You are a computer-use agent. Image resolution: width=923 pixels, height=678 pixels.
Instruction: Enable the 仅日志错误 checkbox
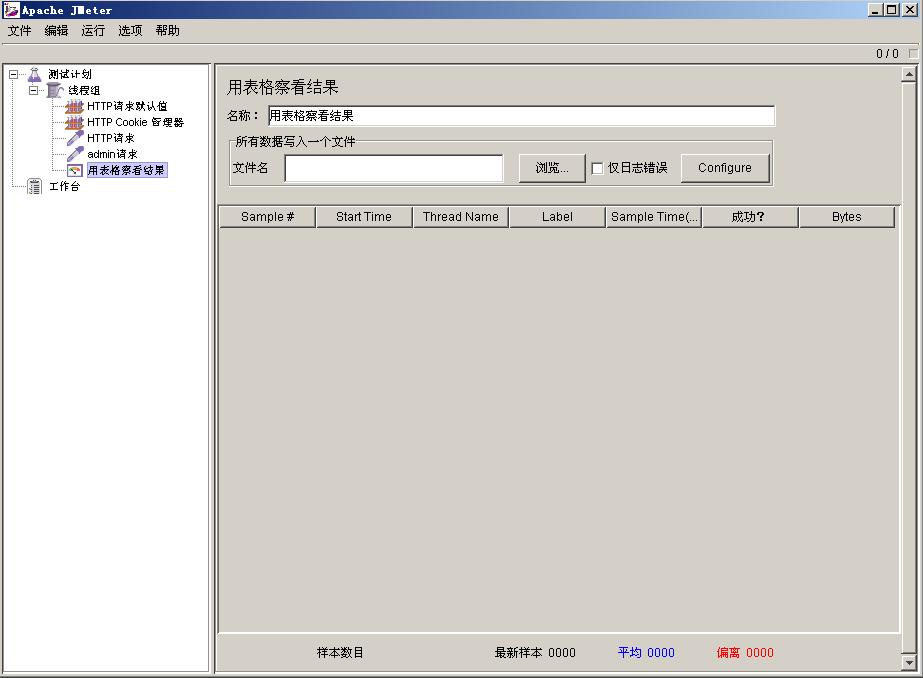(597, 168)
